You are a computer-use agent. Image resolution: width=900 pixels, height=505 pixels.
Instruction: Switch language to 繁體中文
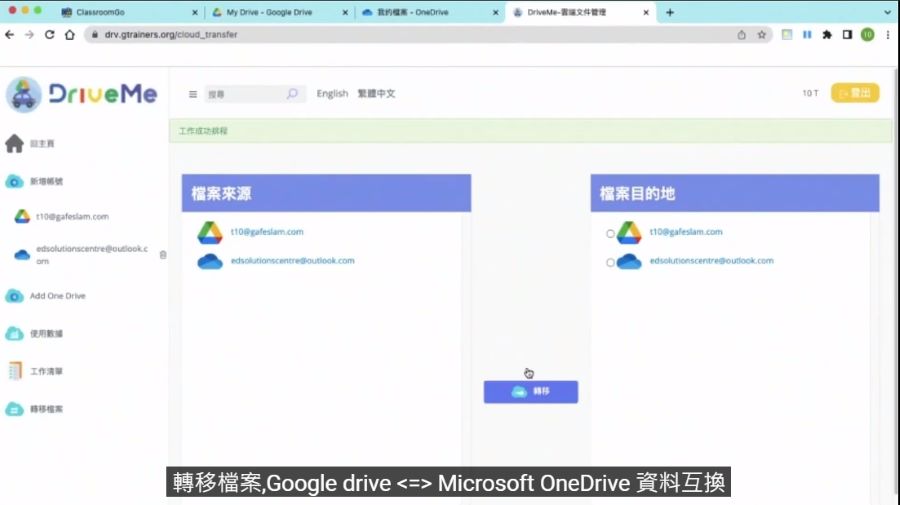[377, 94]
